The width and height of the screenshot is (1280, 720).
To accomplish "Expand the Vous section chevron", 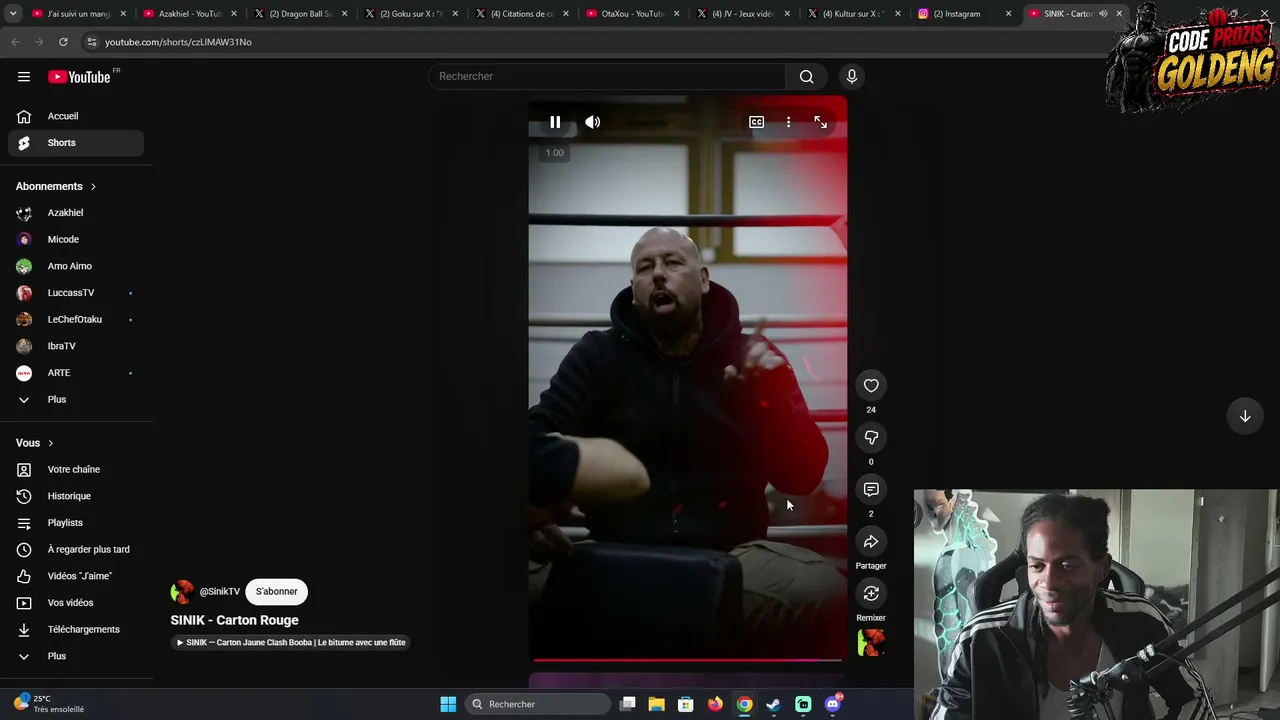I will tap(50, 443).
